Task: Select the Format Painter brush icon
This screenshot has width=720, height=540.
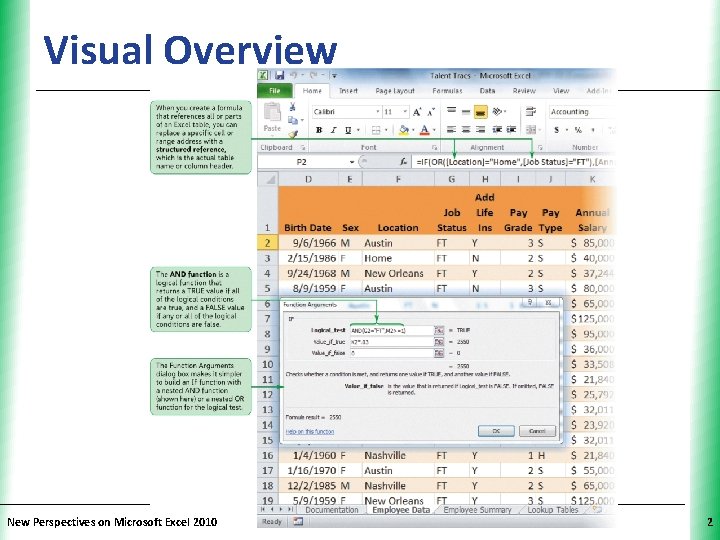Action: point(292,134)
